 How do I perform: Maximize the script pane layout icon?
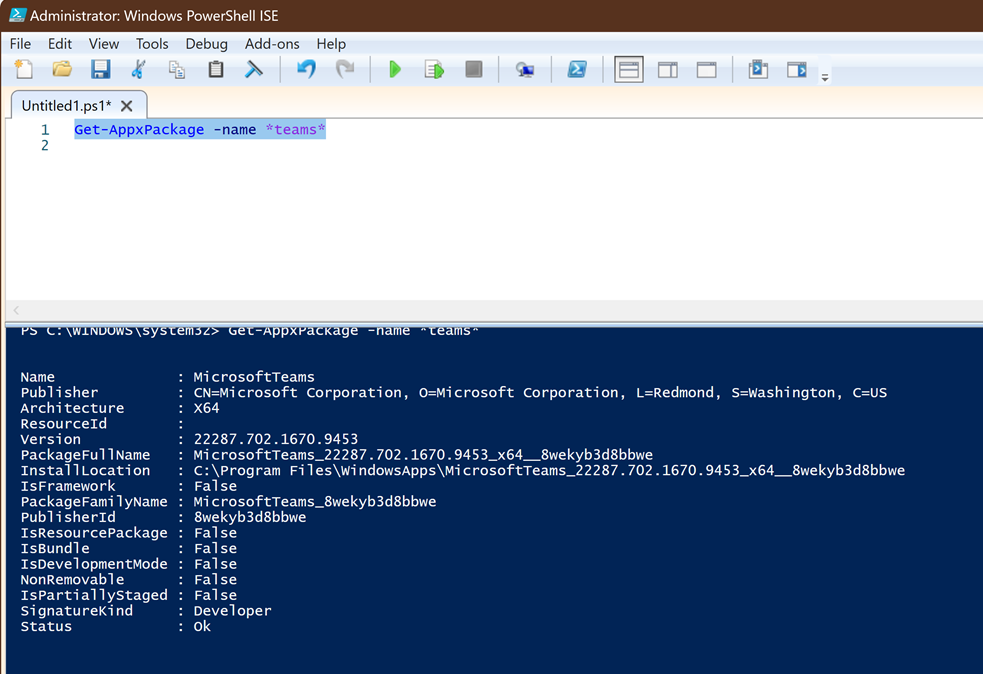[x=707, y=70]
